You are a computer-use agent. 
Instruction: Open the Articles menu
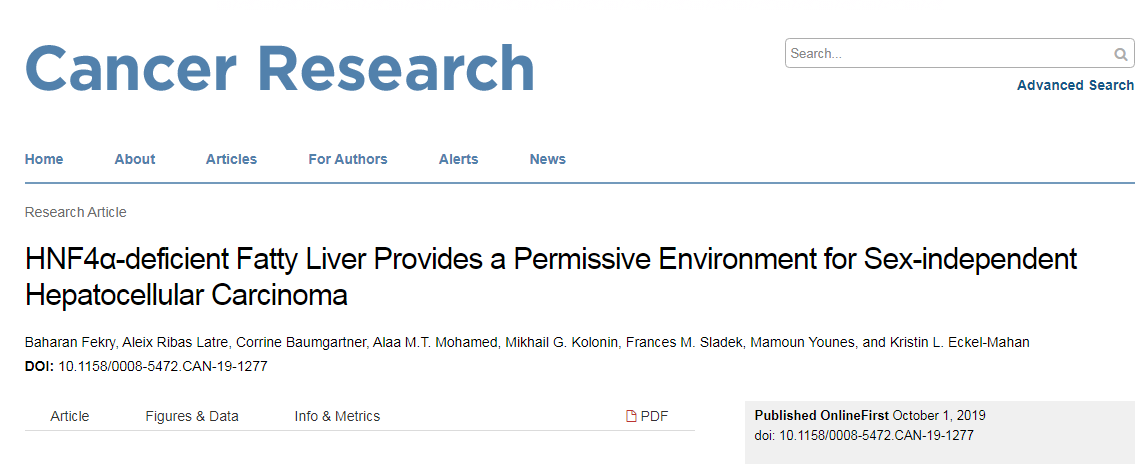point(231,159)
